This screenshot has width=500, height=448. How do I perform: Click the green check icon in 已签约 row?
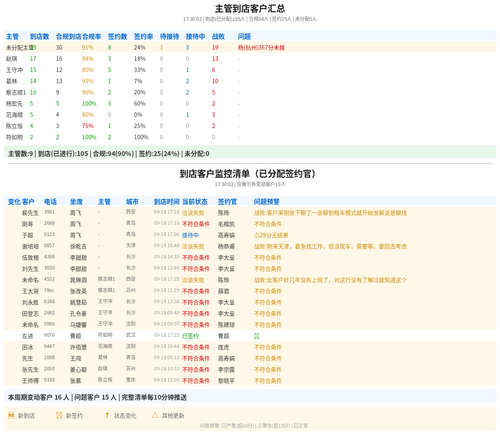[x=257, y=336]
